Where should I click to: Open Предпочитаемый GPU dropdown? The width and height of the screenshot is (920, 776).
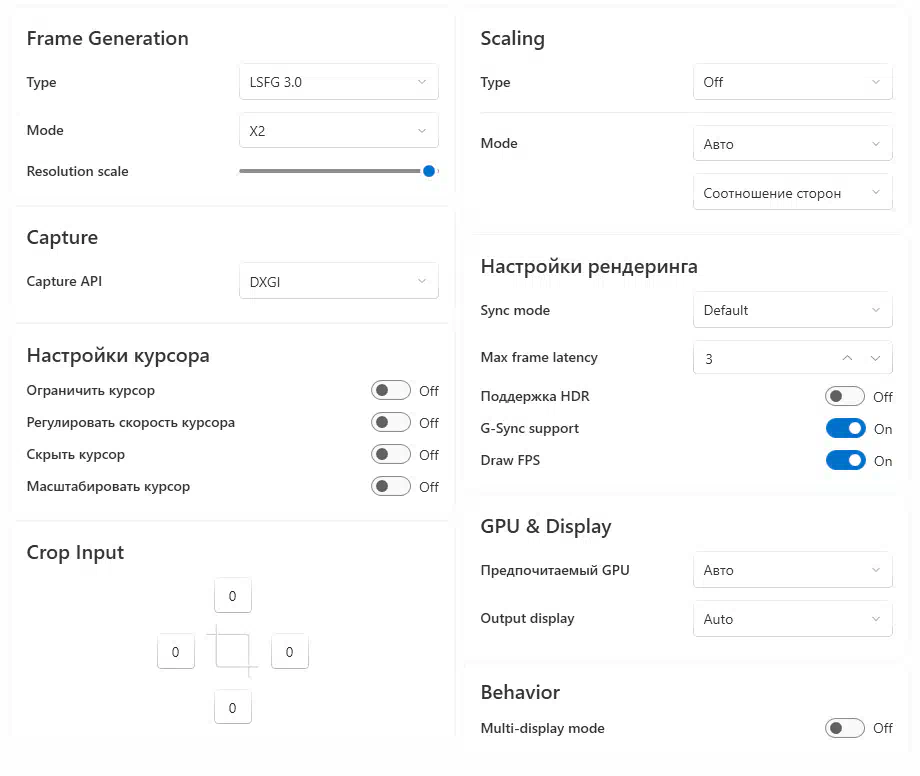[793, 570]
